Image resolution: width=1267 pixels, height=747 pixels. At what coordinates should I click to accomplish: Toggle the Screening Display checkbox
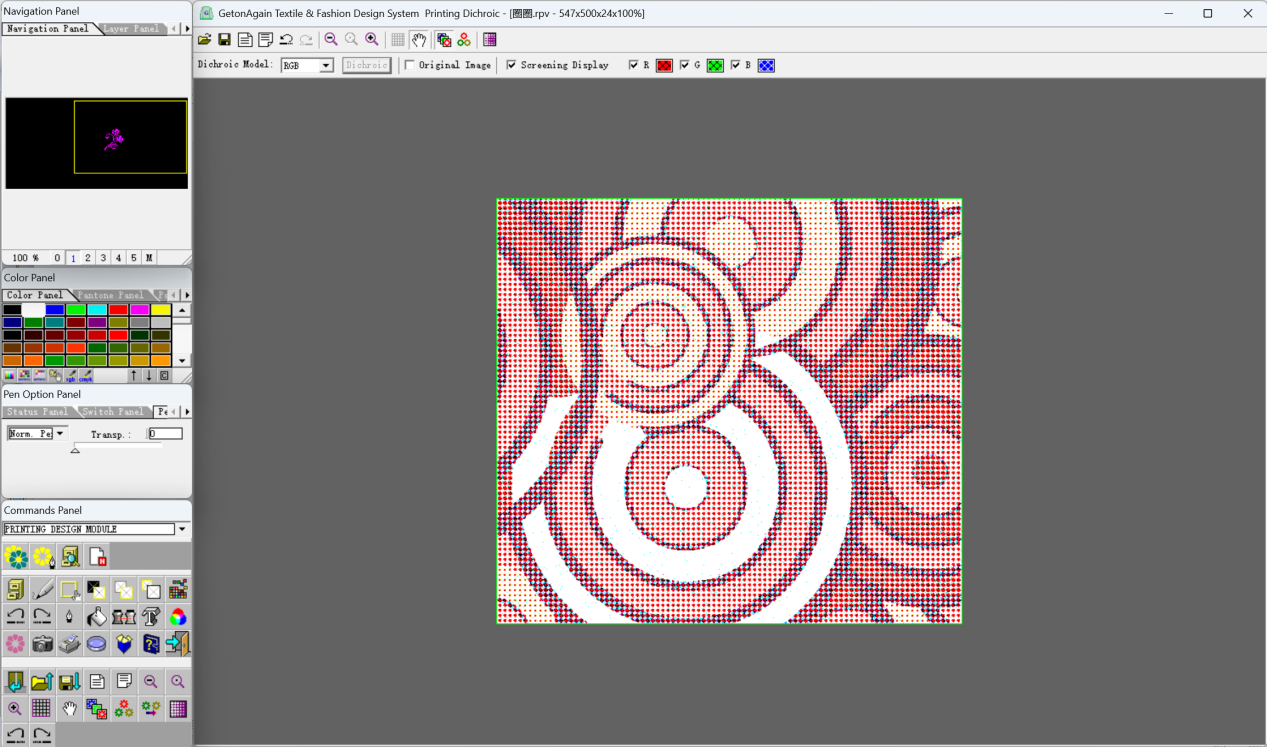512,65
